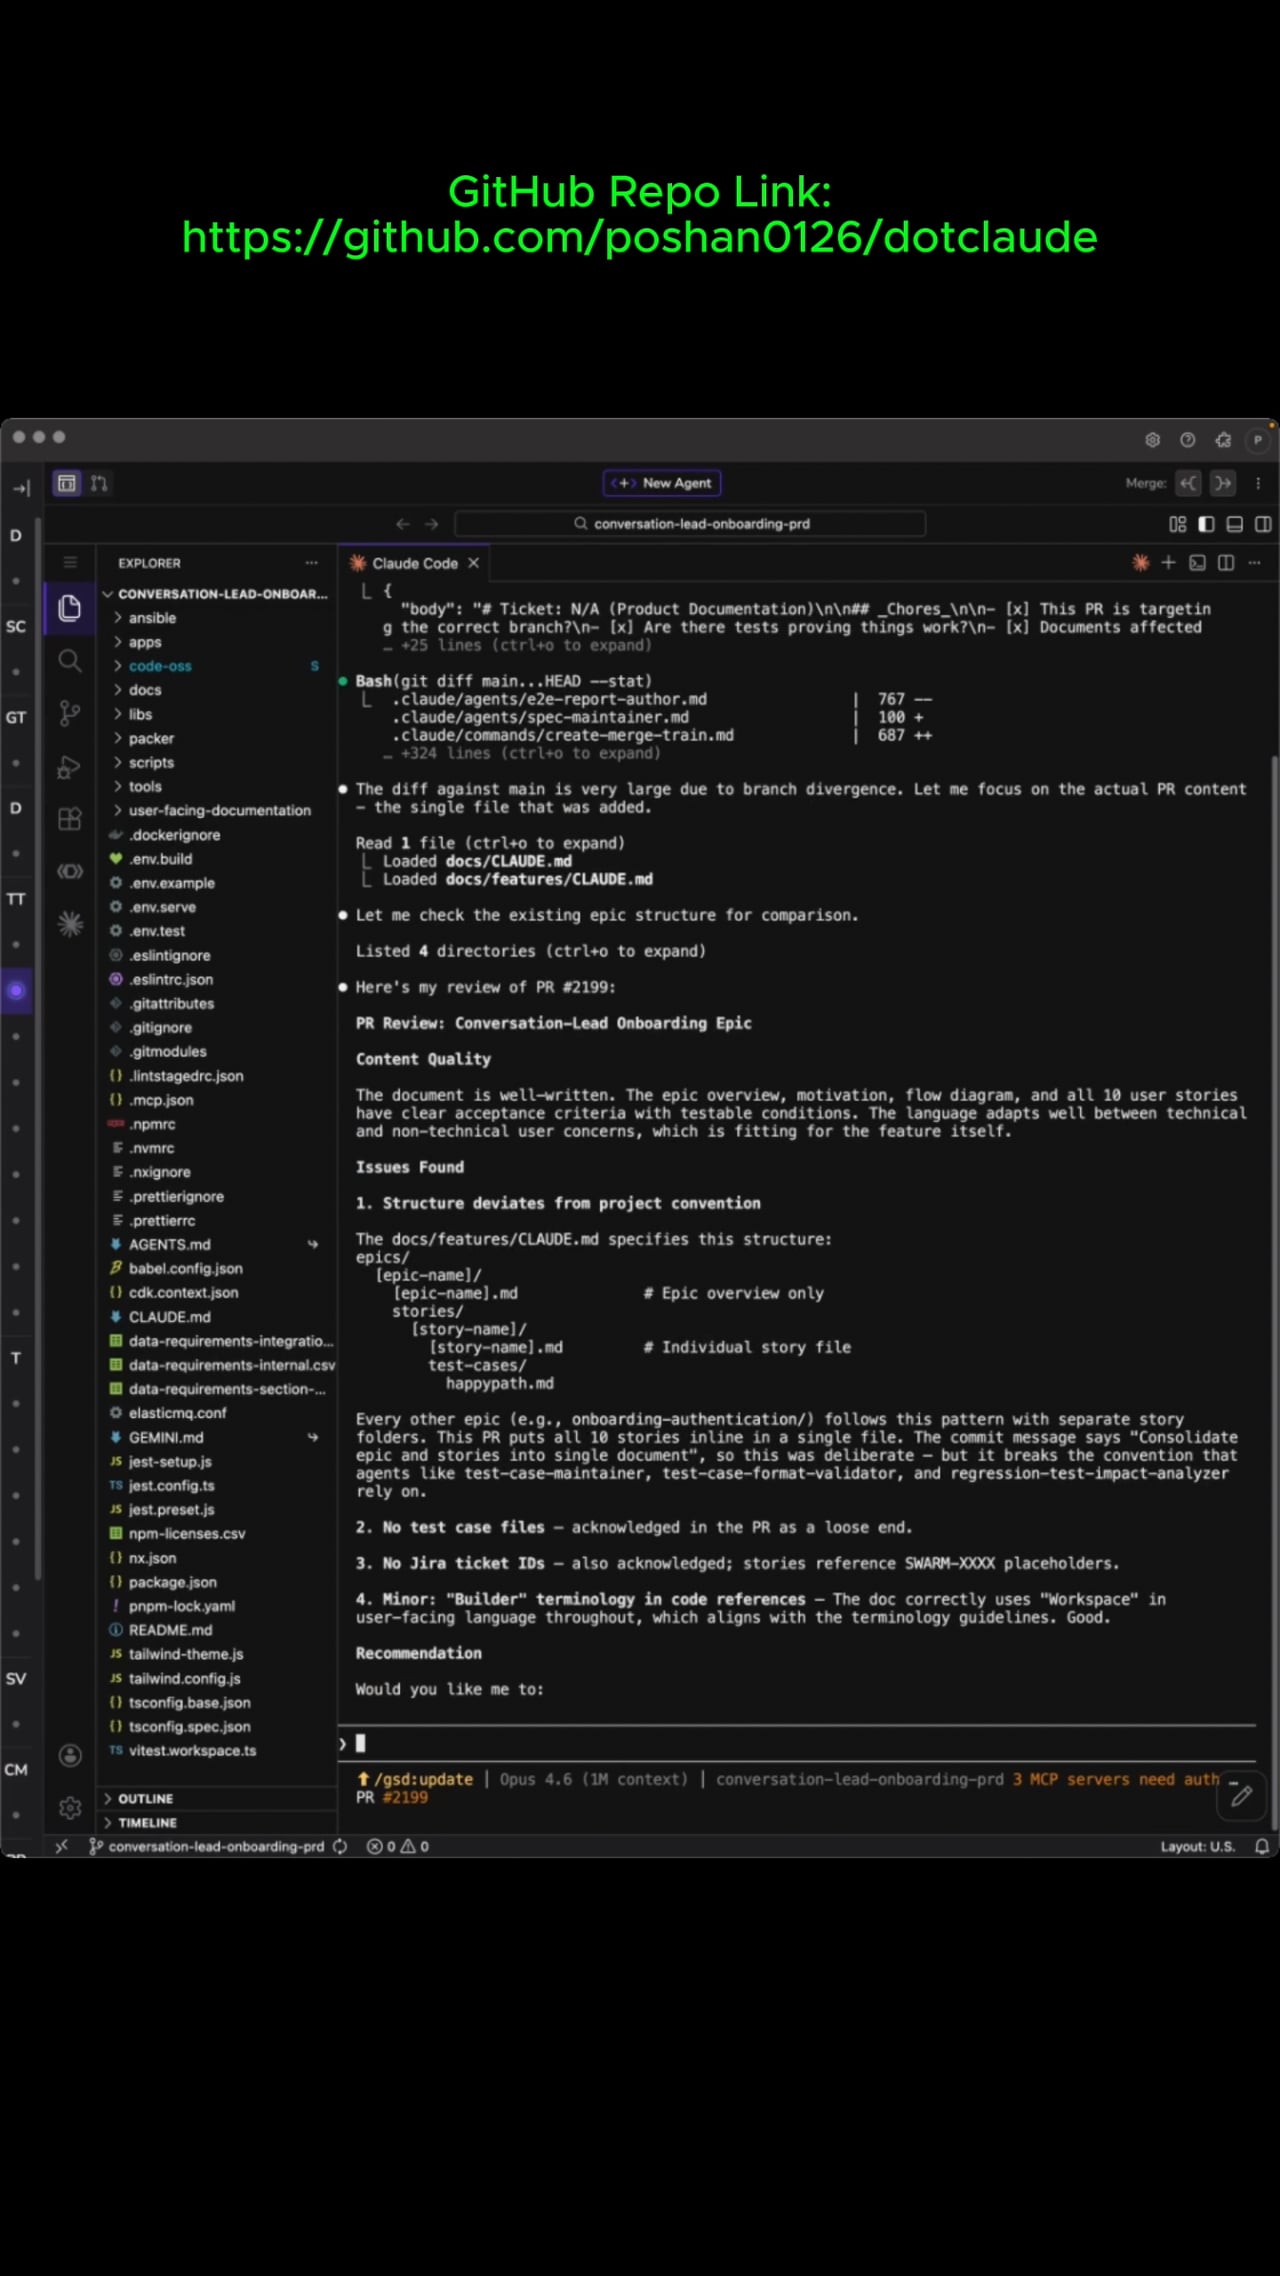The width and height of the screenshot is (1280, 2276).
Task: Toggle primary sidebar layout button
Action: [x=1206, y=524]
